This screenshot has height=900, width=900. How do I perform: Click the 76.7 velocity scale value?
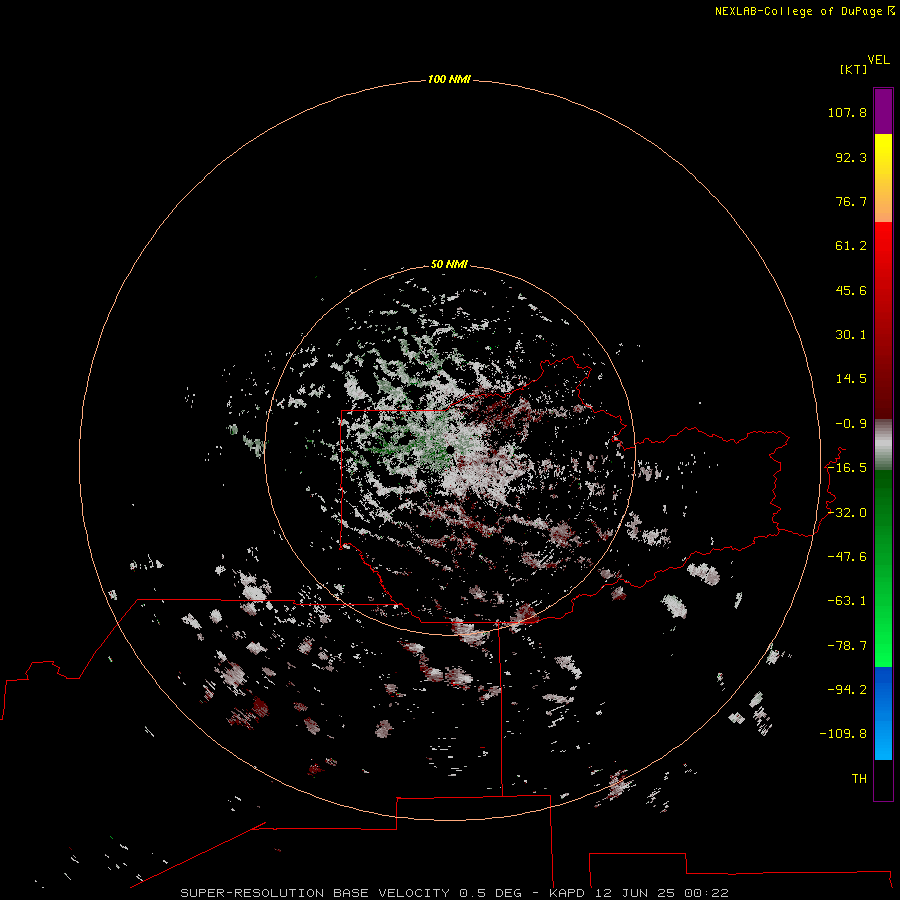click(851, 201)
